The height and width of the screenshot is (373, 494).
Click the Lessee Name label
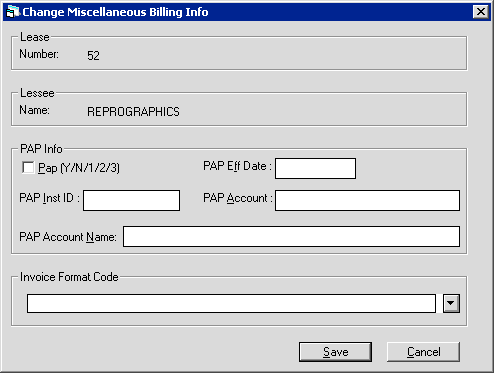pos(34,110)
